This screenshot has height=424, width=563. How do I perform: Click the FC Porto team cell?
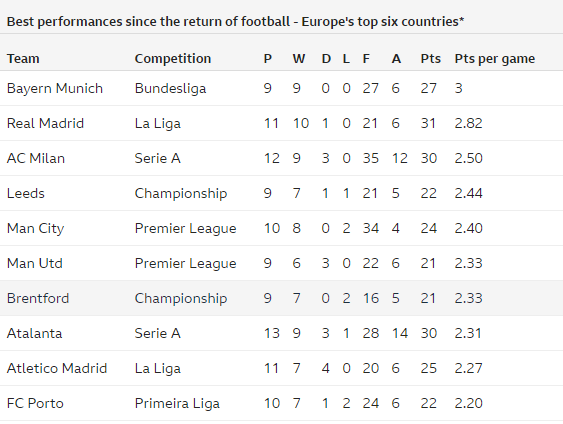35,403
